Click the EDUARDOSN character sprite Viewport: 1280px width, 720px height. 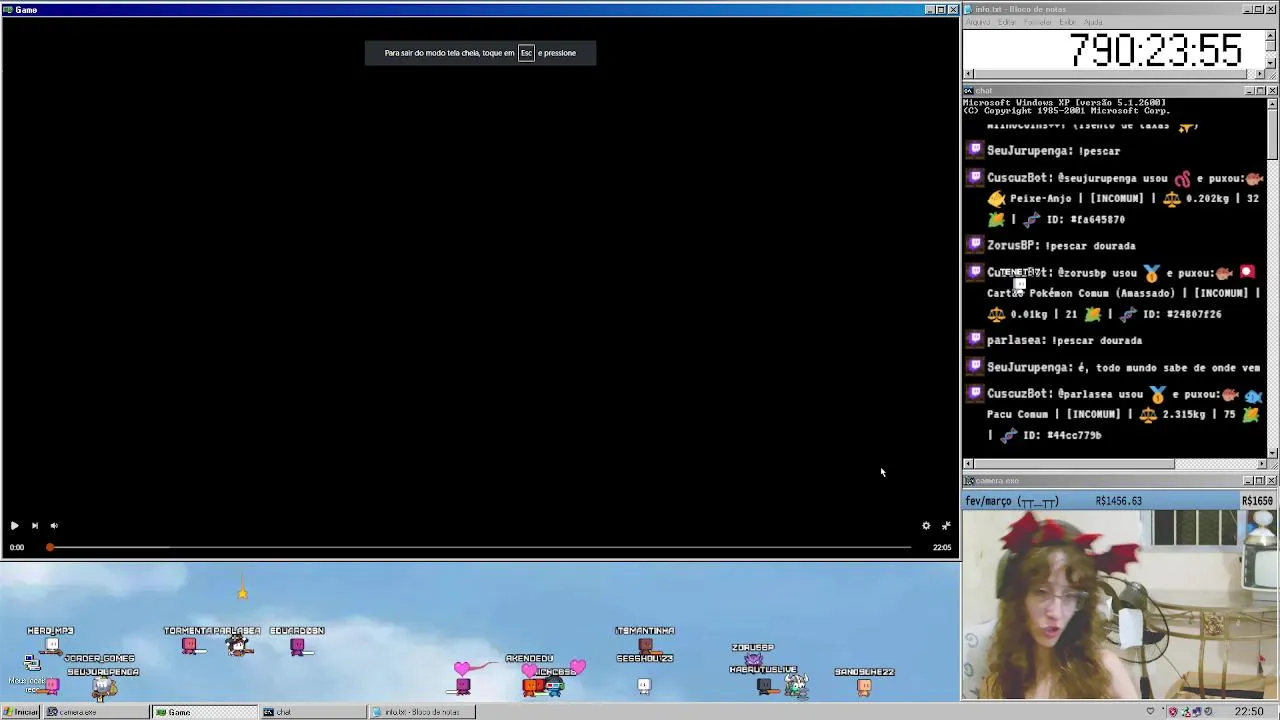coord(297,647)
